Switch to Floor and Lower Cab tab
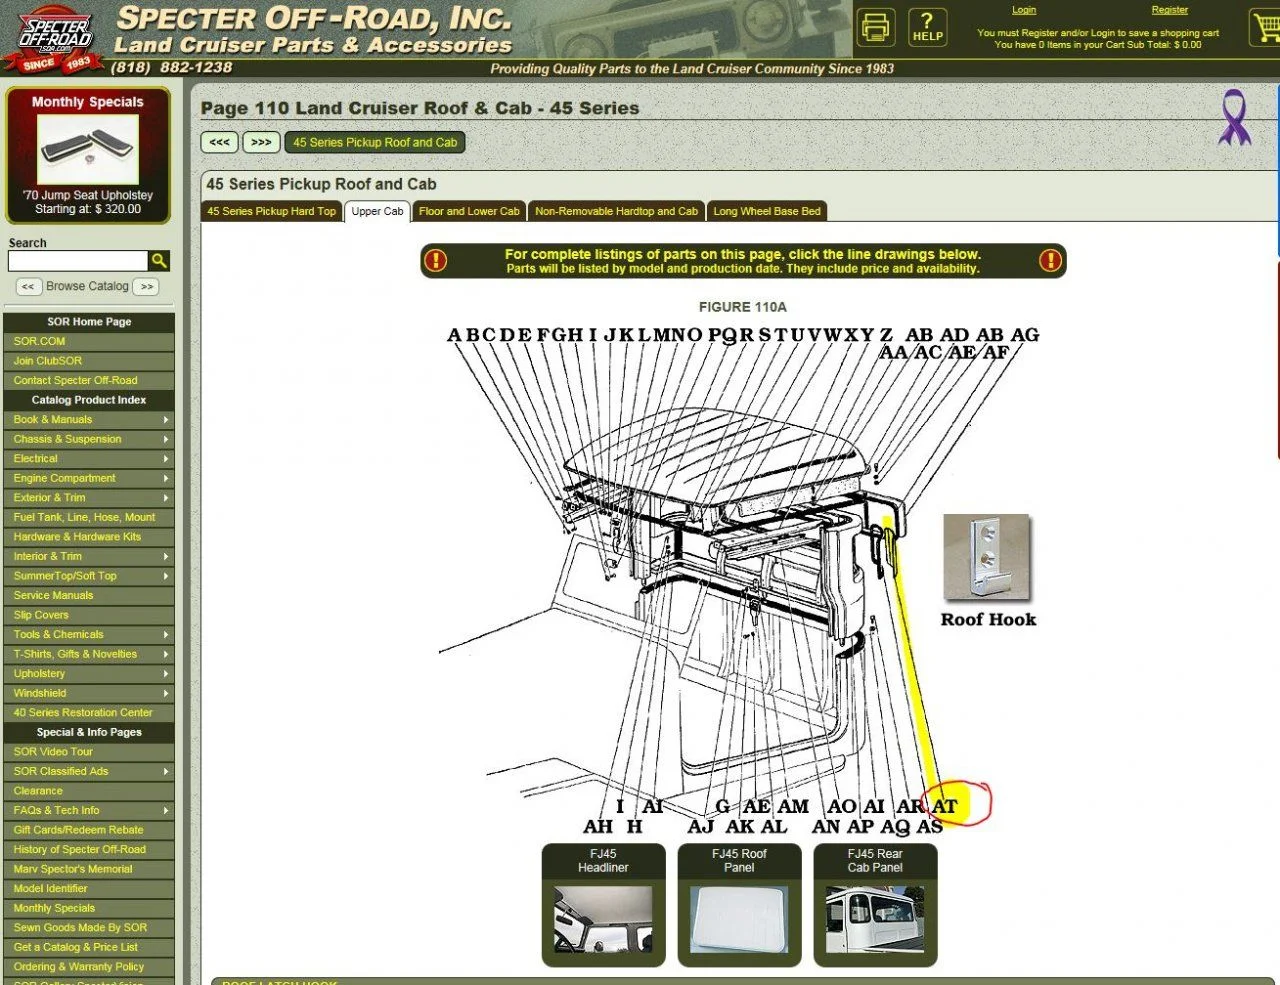Screen dimensions: 1280x985 469,211
